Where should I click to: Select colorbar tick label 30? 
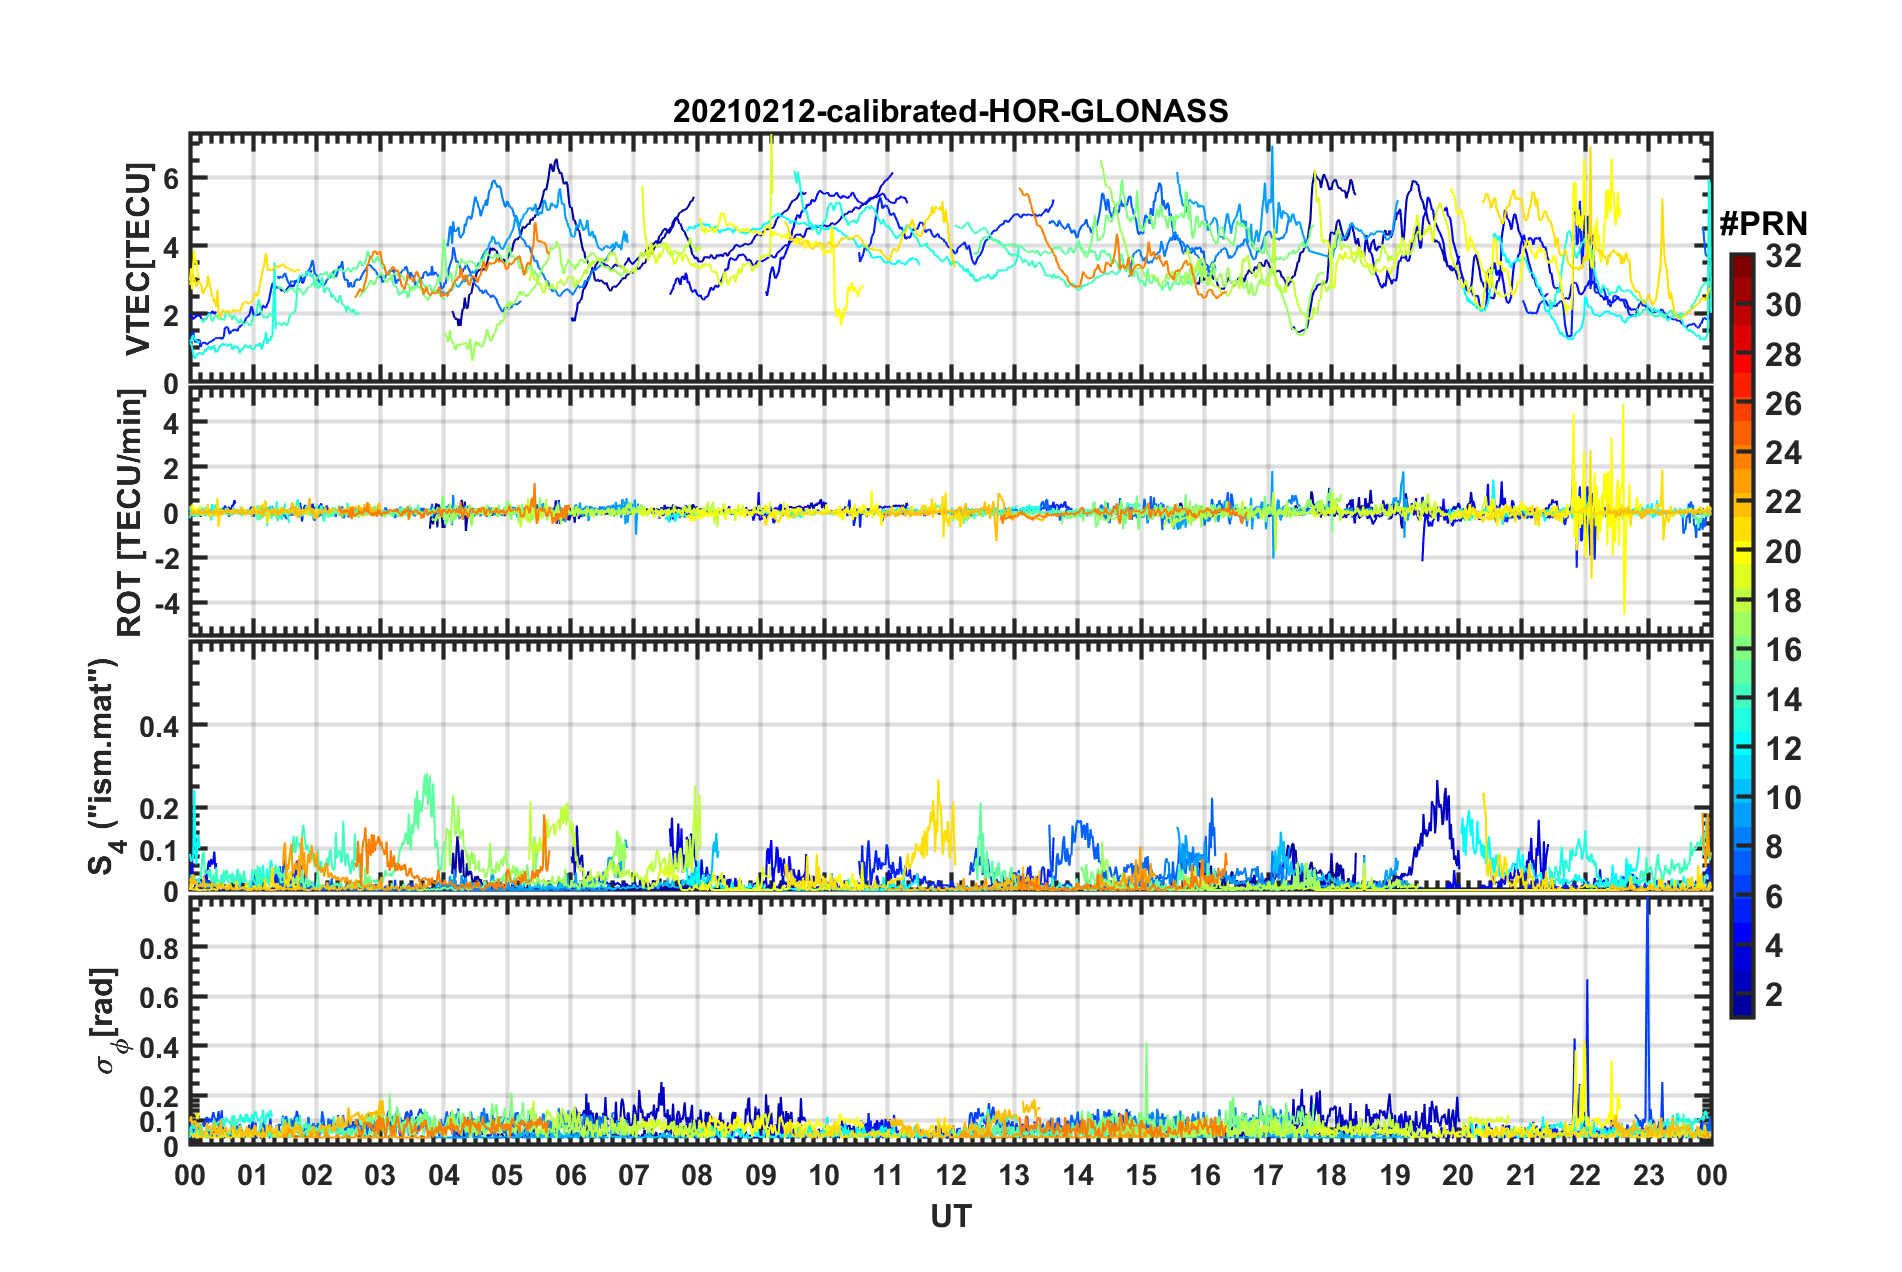1783,305
